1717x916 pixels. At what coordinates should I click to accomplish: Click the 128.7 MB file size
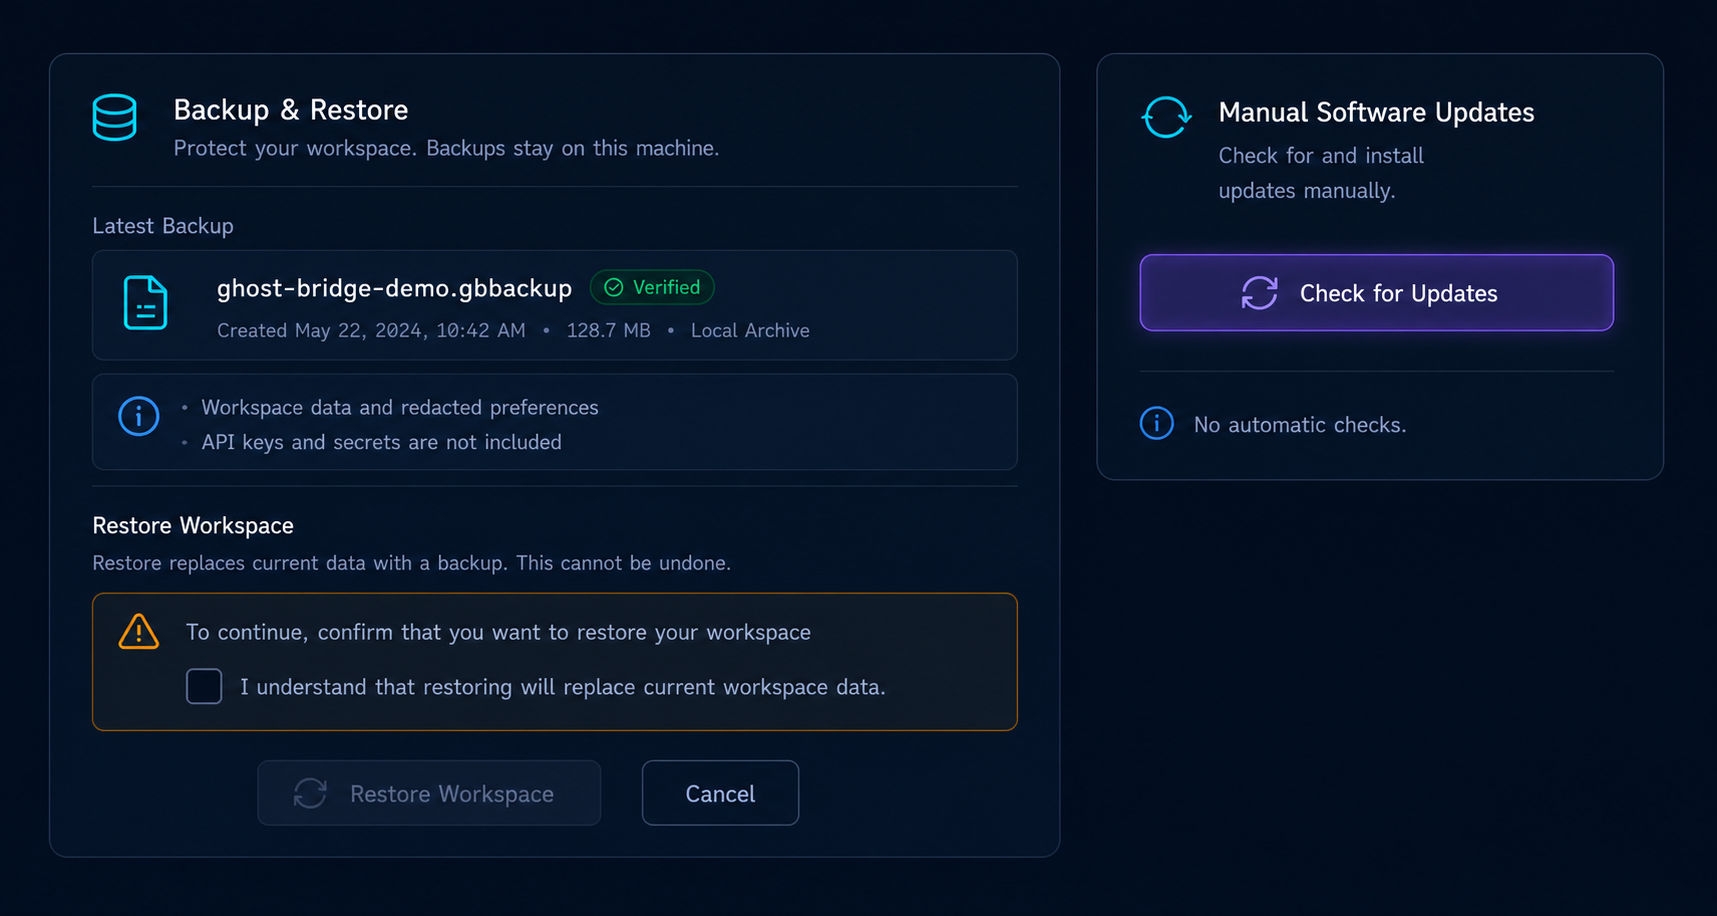point(608,331)
